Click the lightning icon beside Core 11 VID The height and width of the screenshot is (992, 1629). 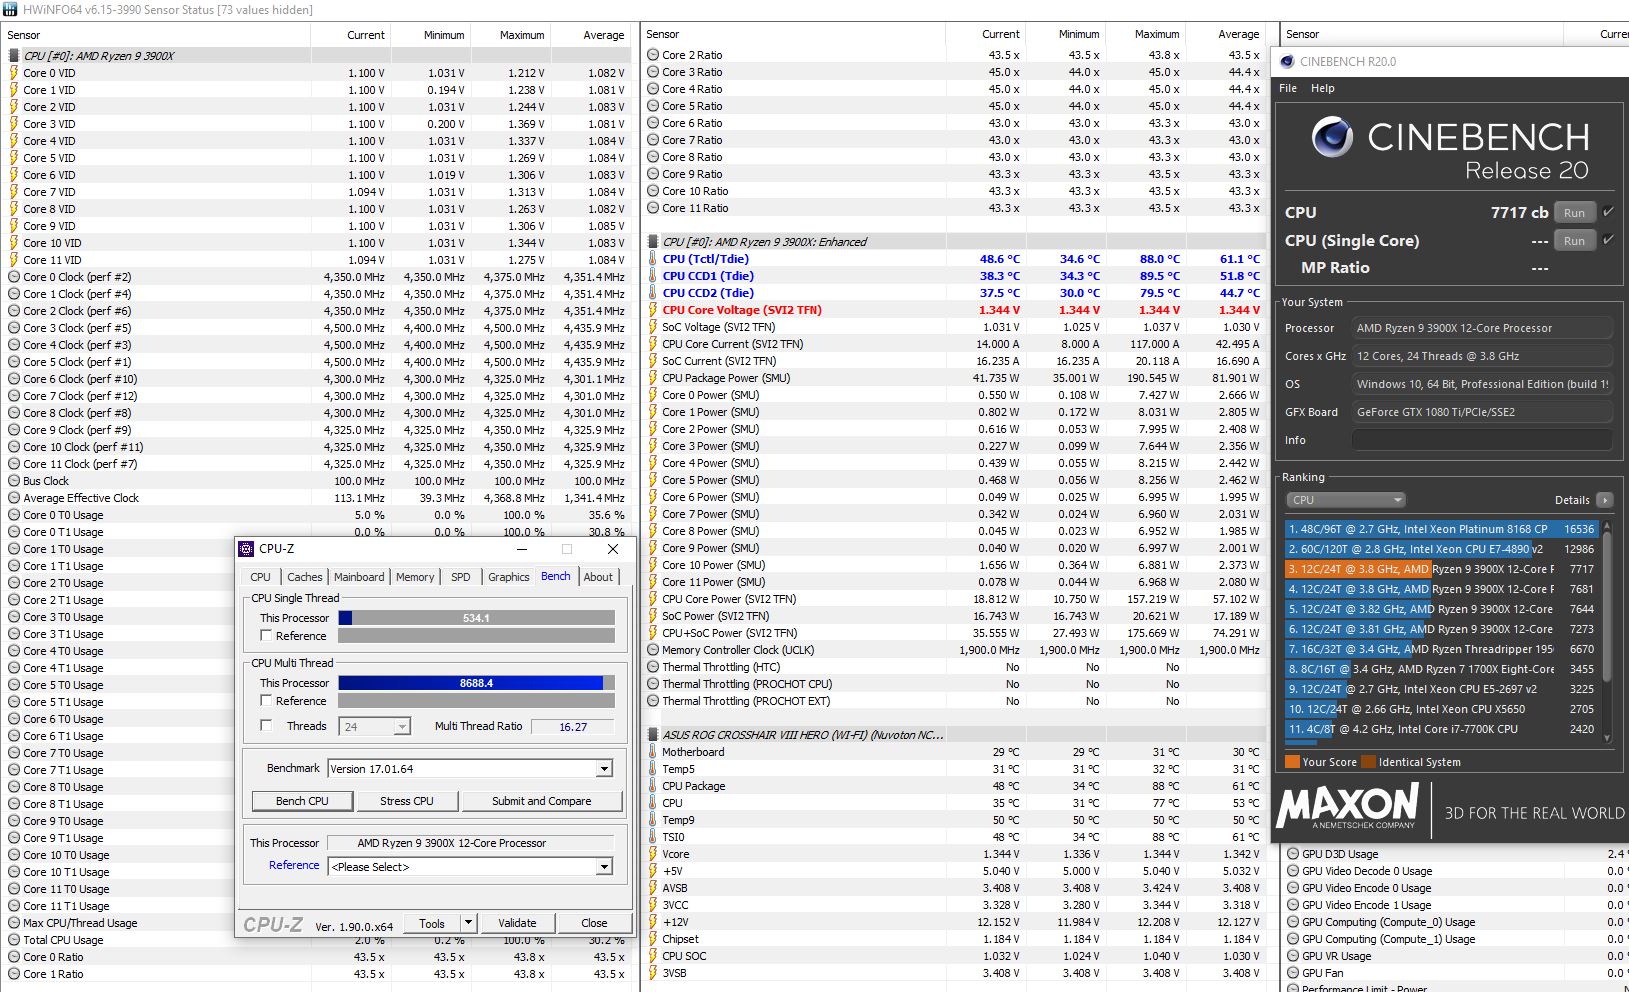(14, 260)
